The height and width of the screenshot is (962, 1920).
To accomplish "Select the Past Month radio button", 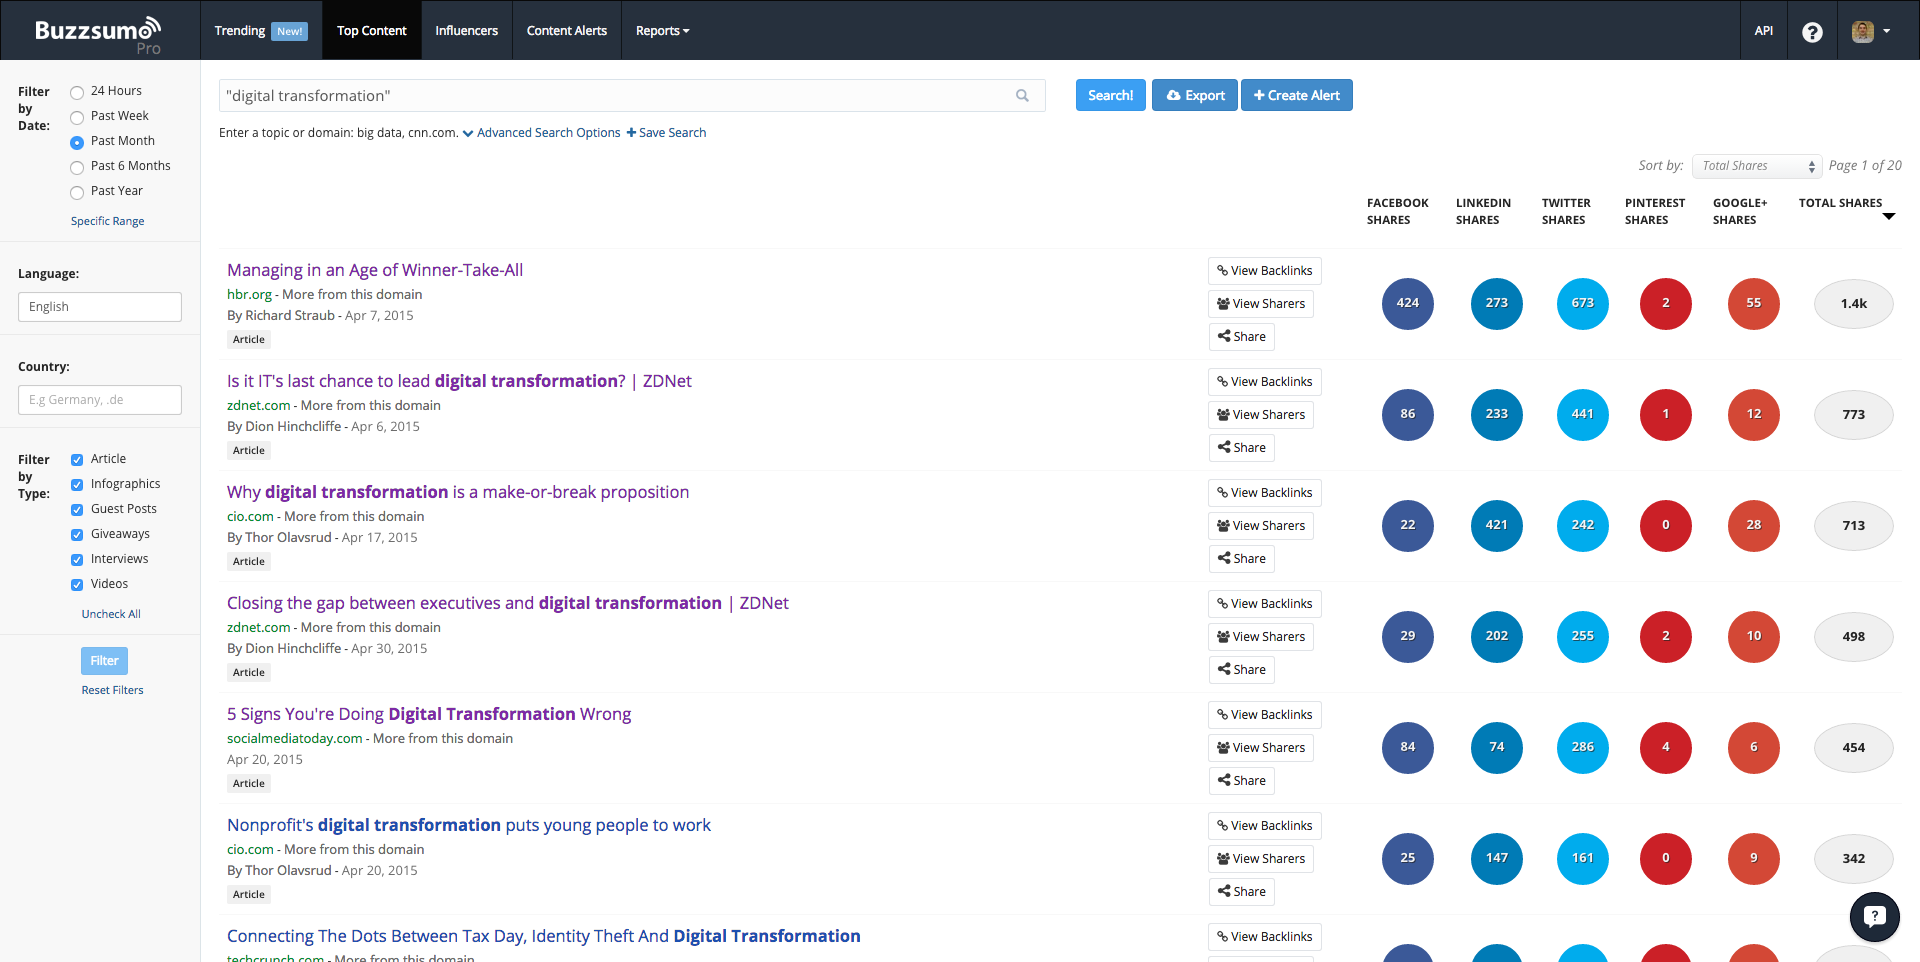I will [x=77, y=142].
